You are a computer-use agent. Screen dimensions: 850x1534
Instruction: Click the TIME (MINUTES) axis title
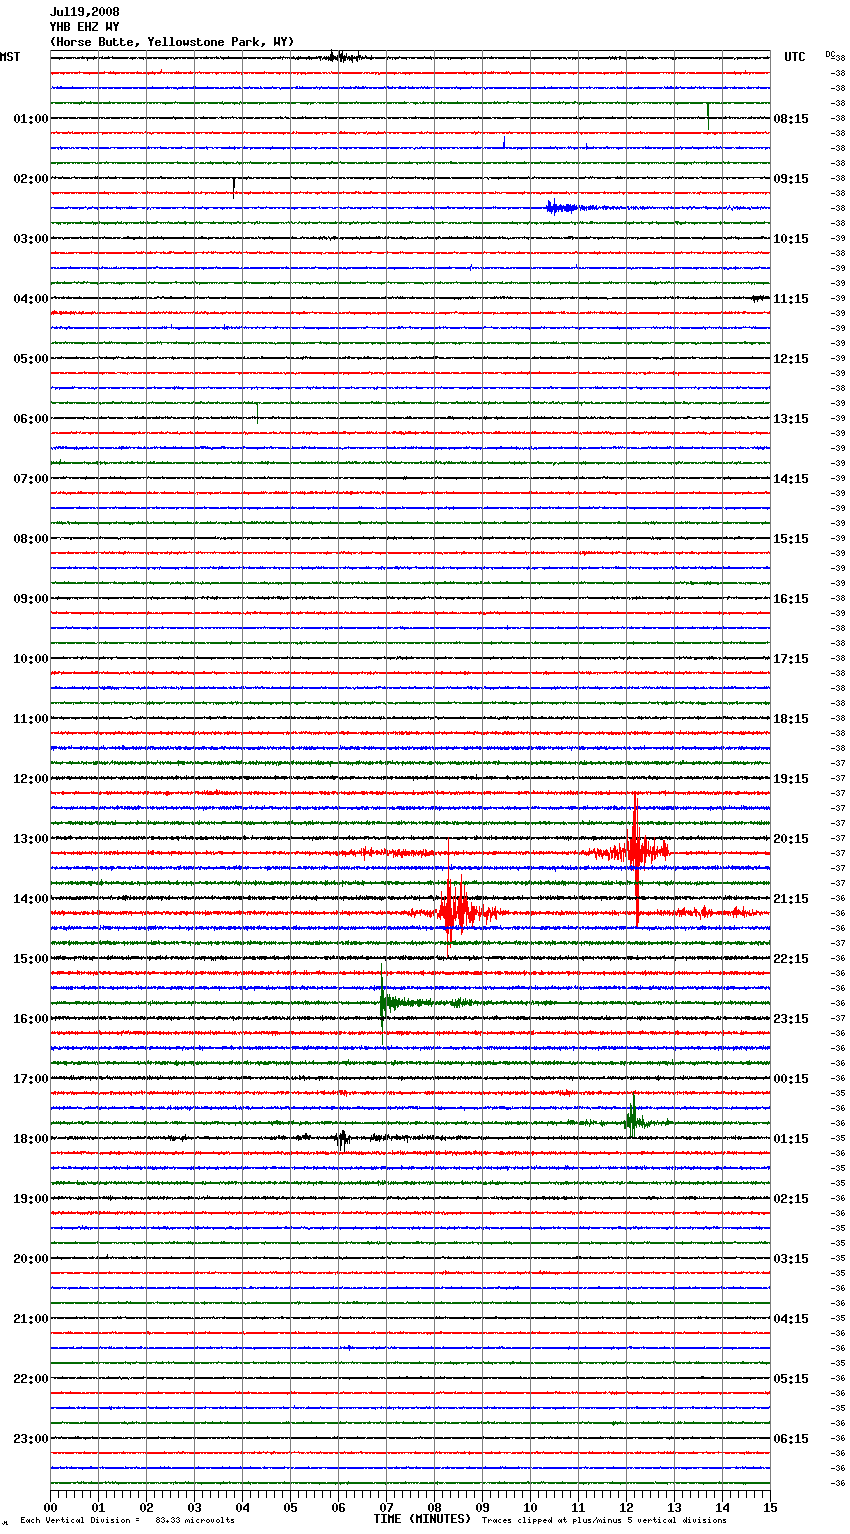click(422, 1519)
